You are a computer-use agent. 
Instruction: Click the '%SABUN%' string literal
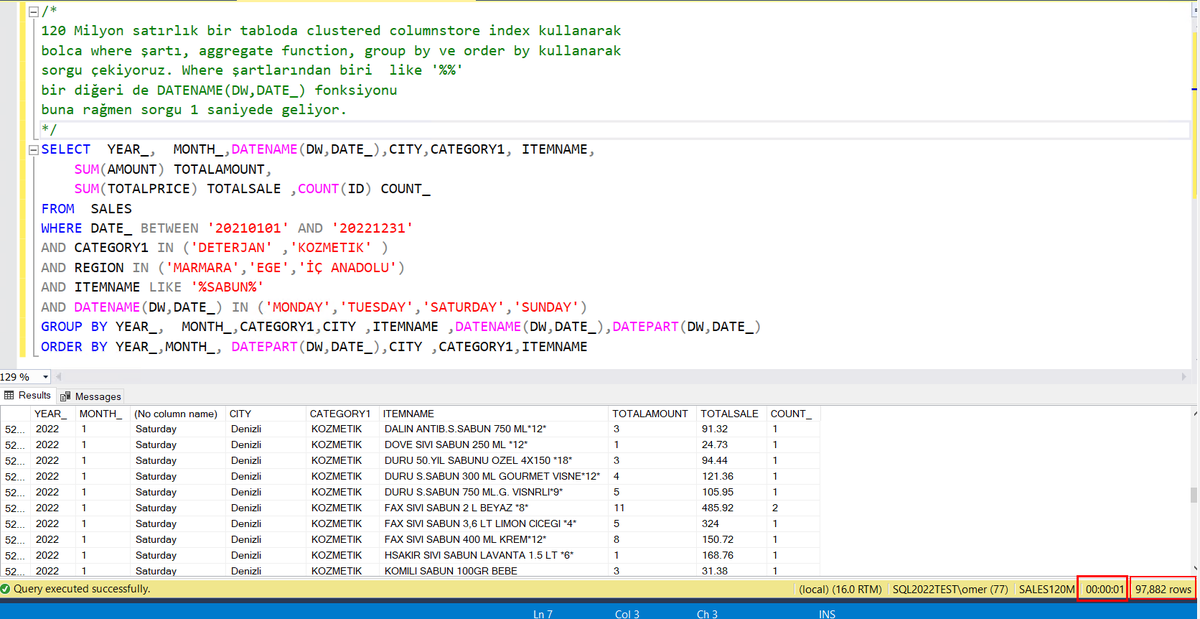point(226,288)
